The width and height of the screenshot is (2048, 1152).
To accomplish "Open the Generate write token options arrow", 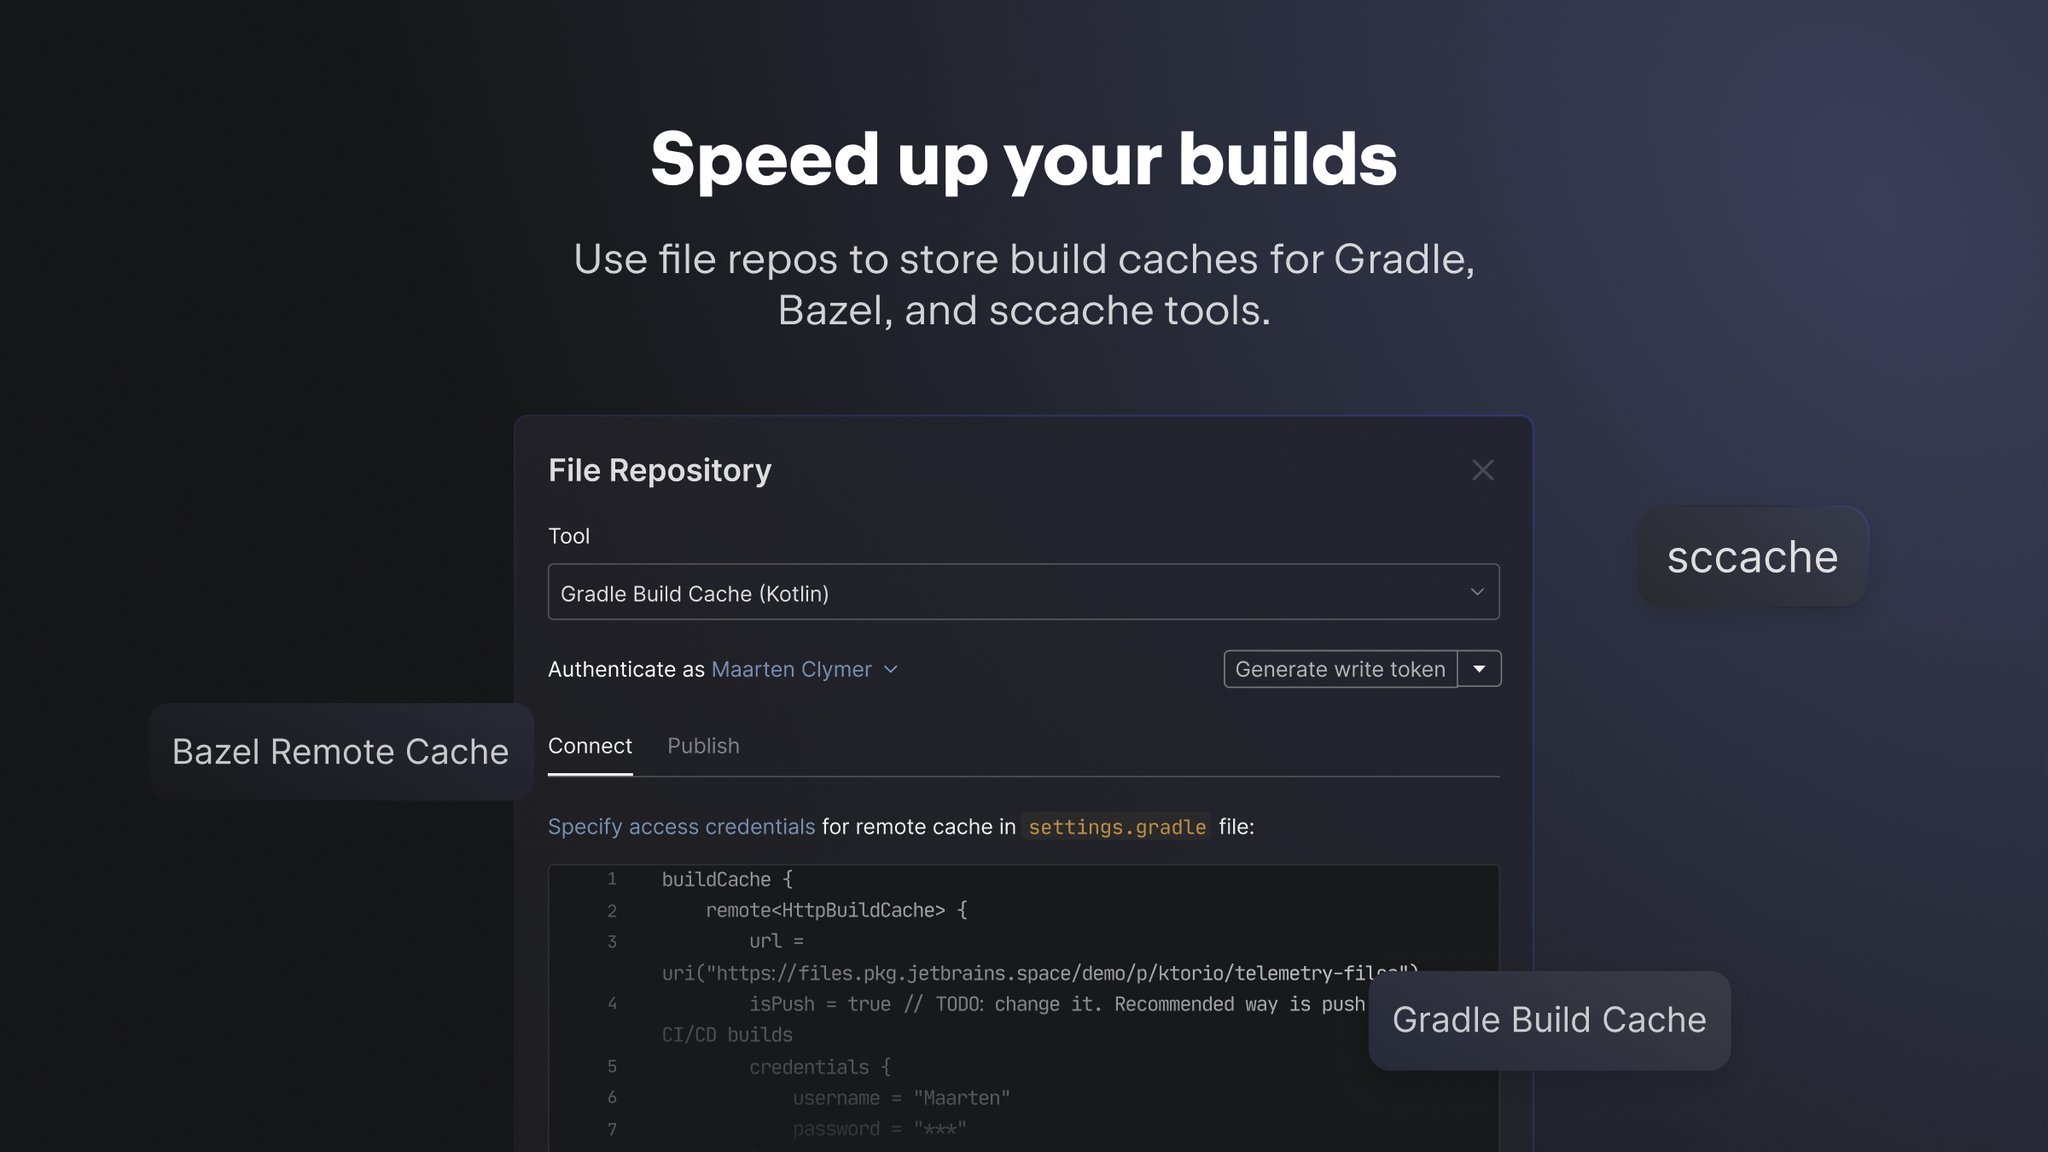I will click(1481, 668).
